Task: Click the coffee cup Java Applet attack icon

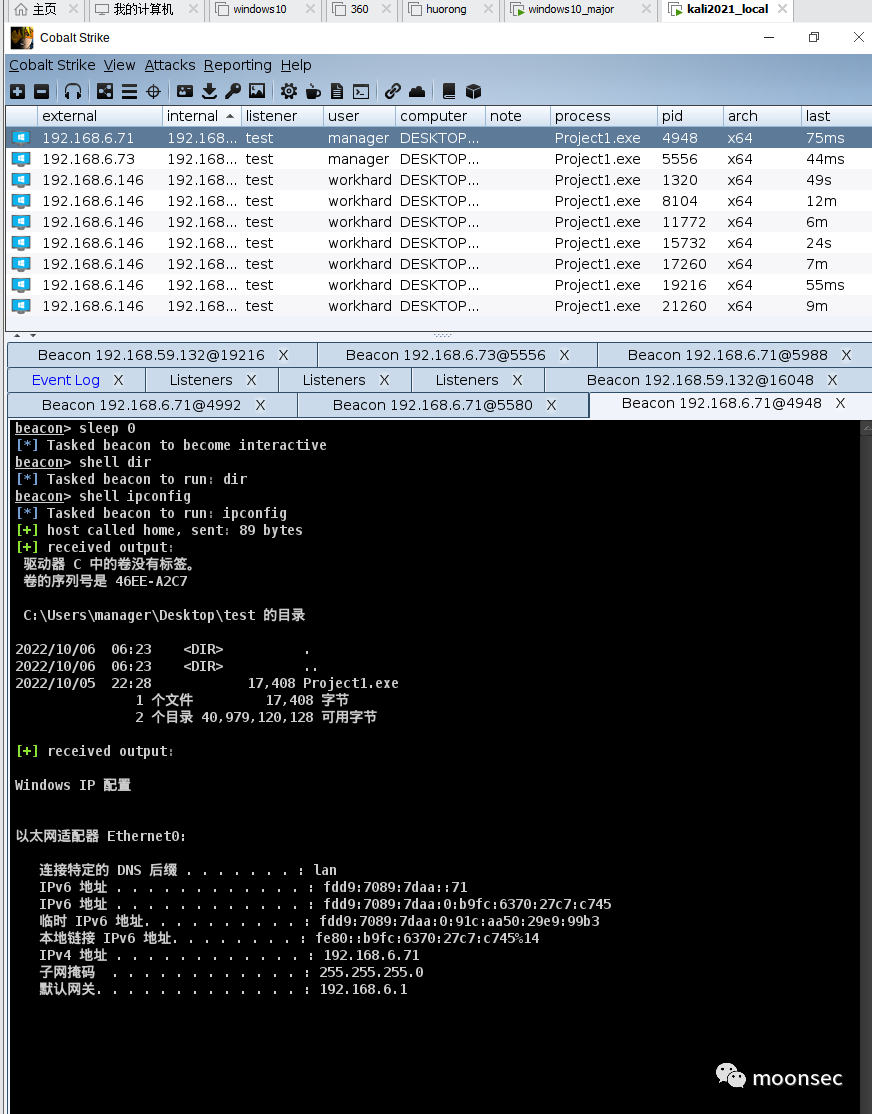Action: click(x=313, y=91)
